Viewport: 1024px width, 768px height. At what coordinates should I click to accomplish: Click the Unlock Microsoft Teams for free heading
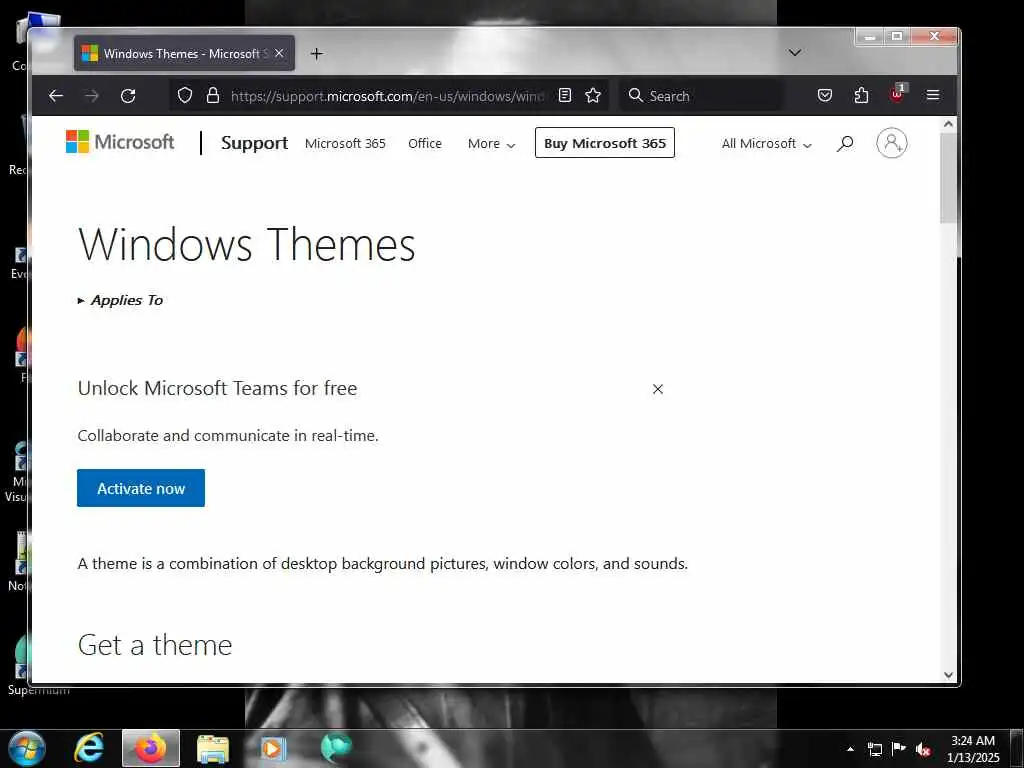pos(217,388)
